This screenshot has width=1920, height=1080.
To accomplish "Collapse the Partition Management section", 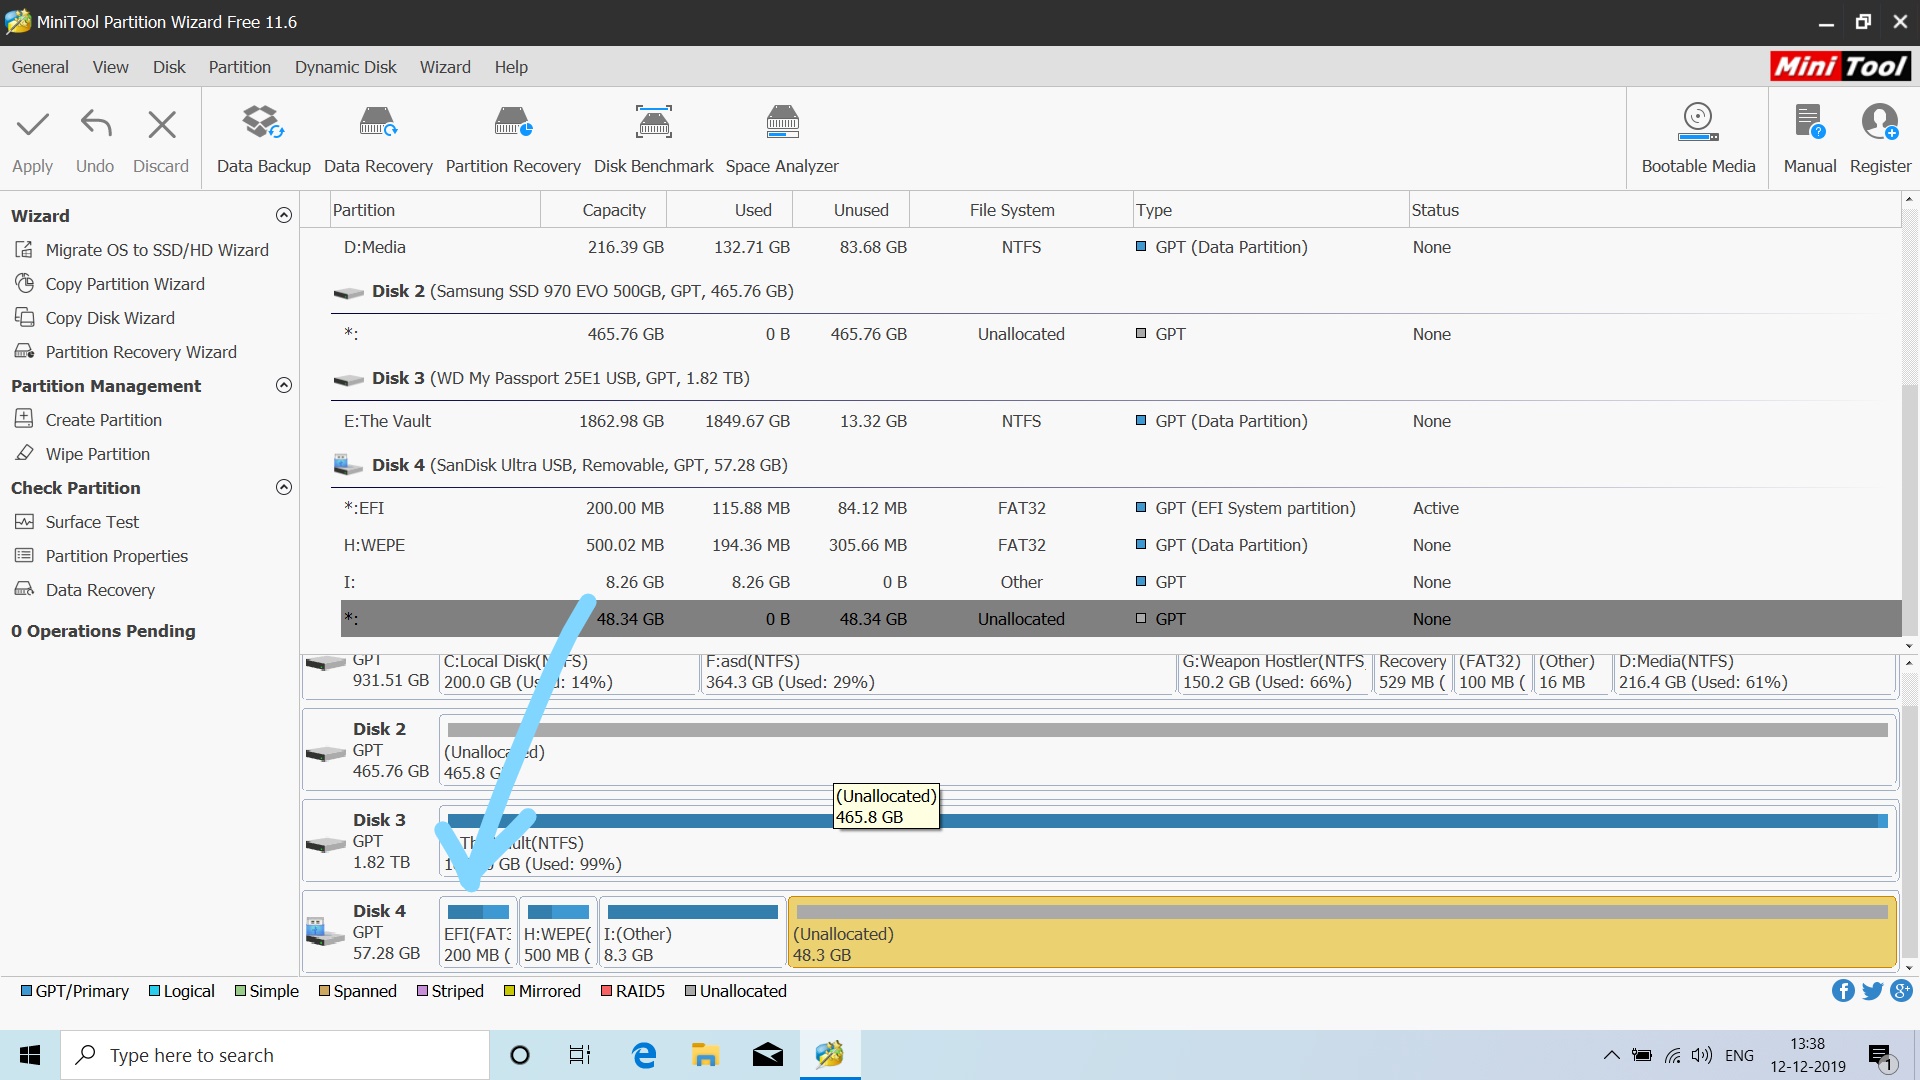I will 284,385.
